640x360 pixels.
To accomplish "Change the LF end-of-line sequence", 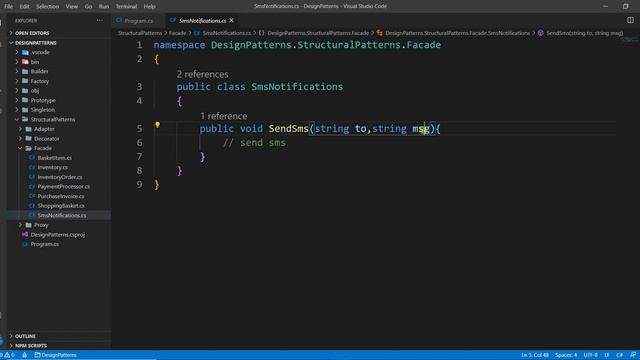I will pos(607,355).
